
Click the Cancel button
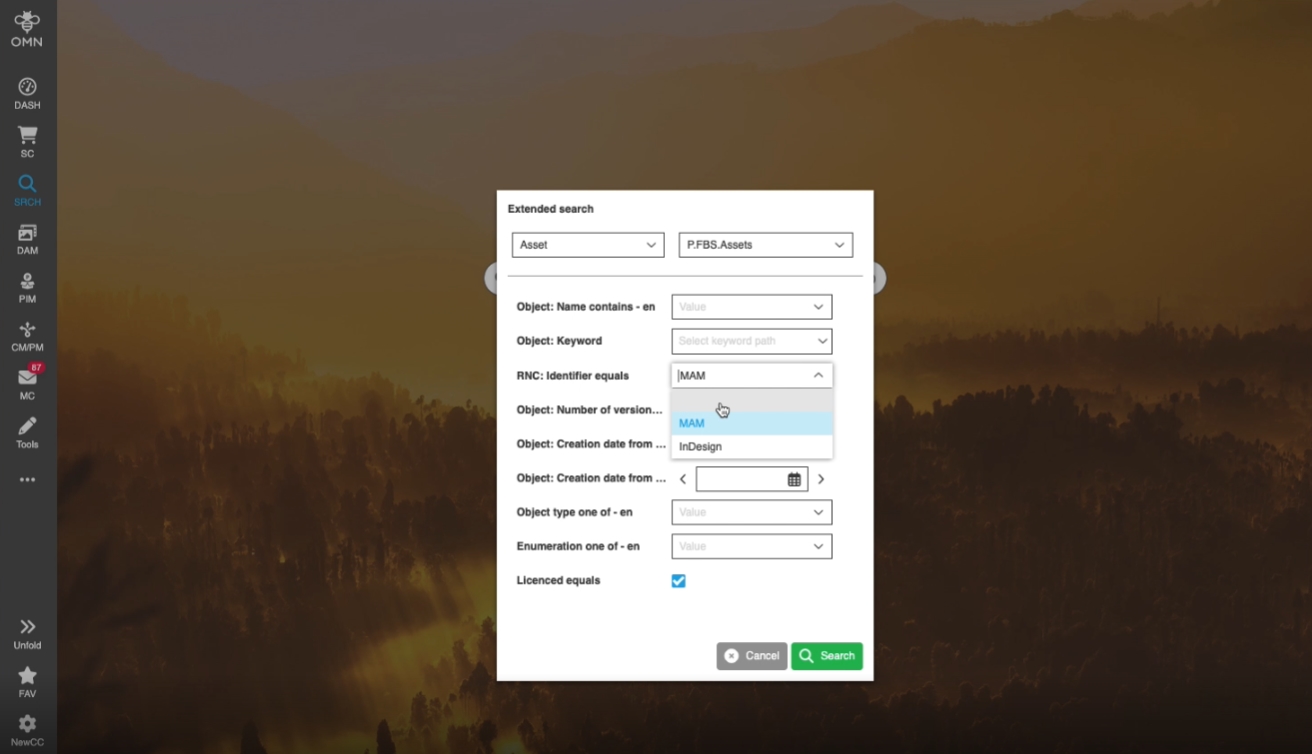point(752,656)
